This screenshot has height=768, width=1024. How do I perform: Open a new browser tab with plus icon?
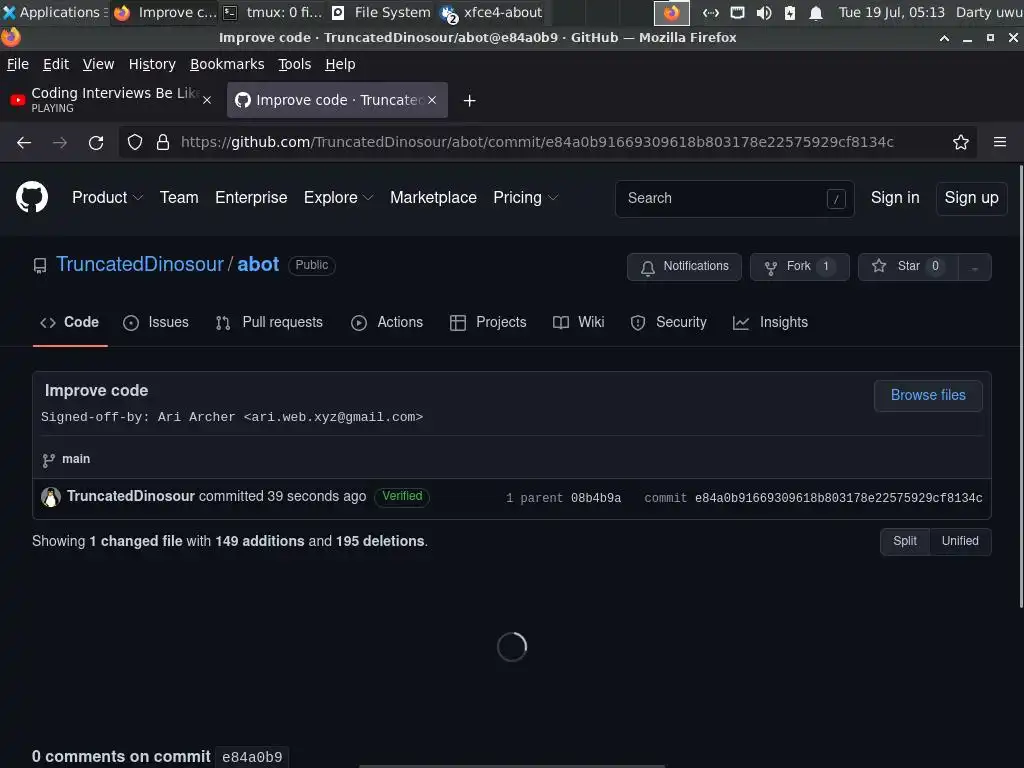point(469,101)
